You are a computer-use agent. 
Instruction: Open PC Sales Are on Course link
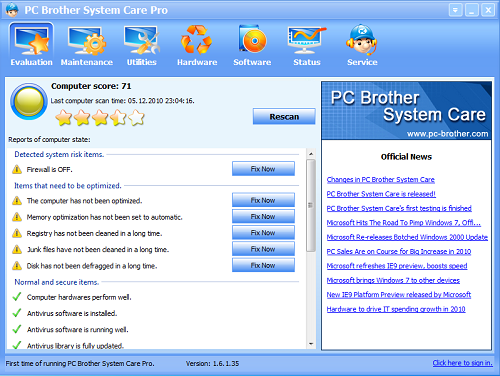399,251
